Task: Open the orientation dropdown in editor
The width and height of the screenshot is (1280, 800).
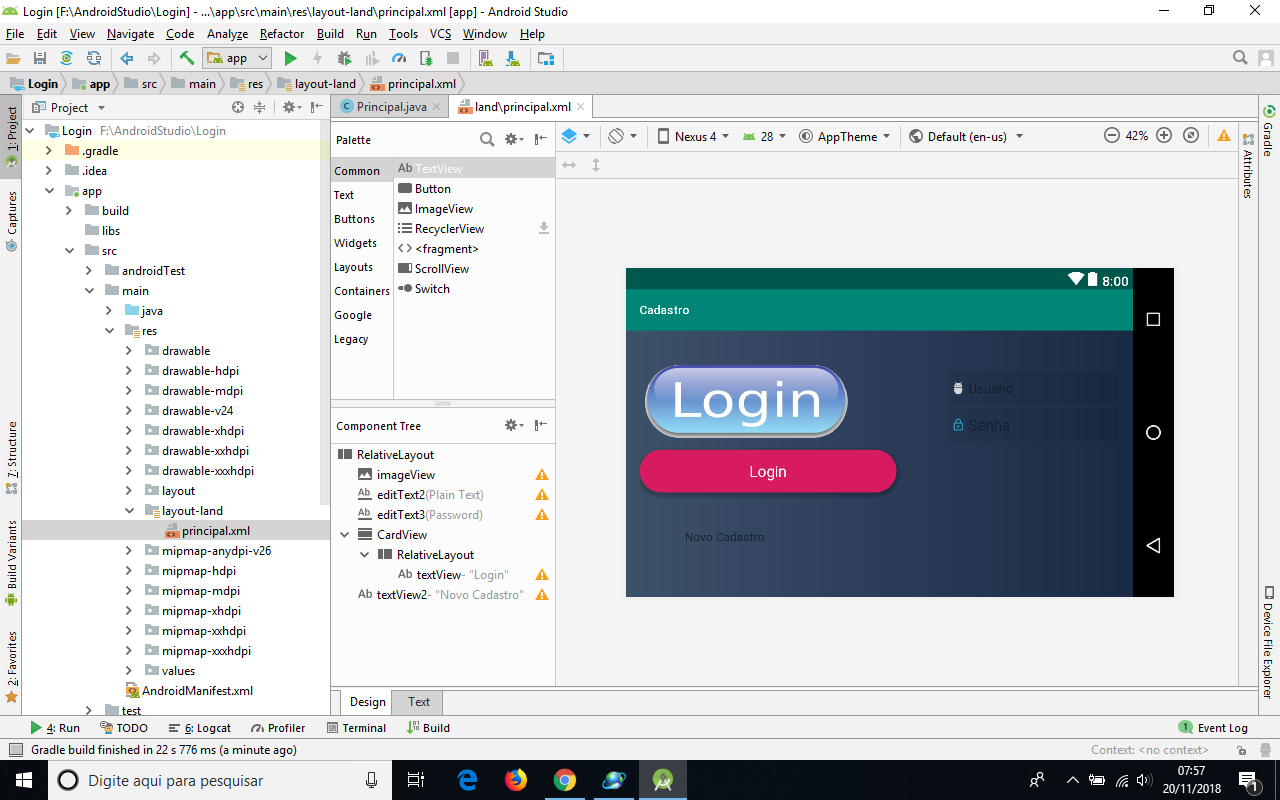Action: [x=623, y=136]
